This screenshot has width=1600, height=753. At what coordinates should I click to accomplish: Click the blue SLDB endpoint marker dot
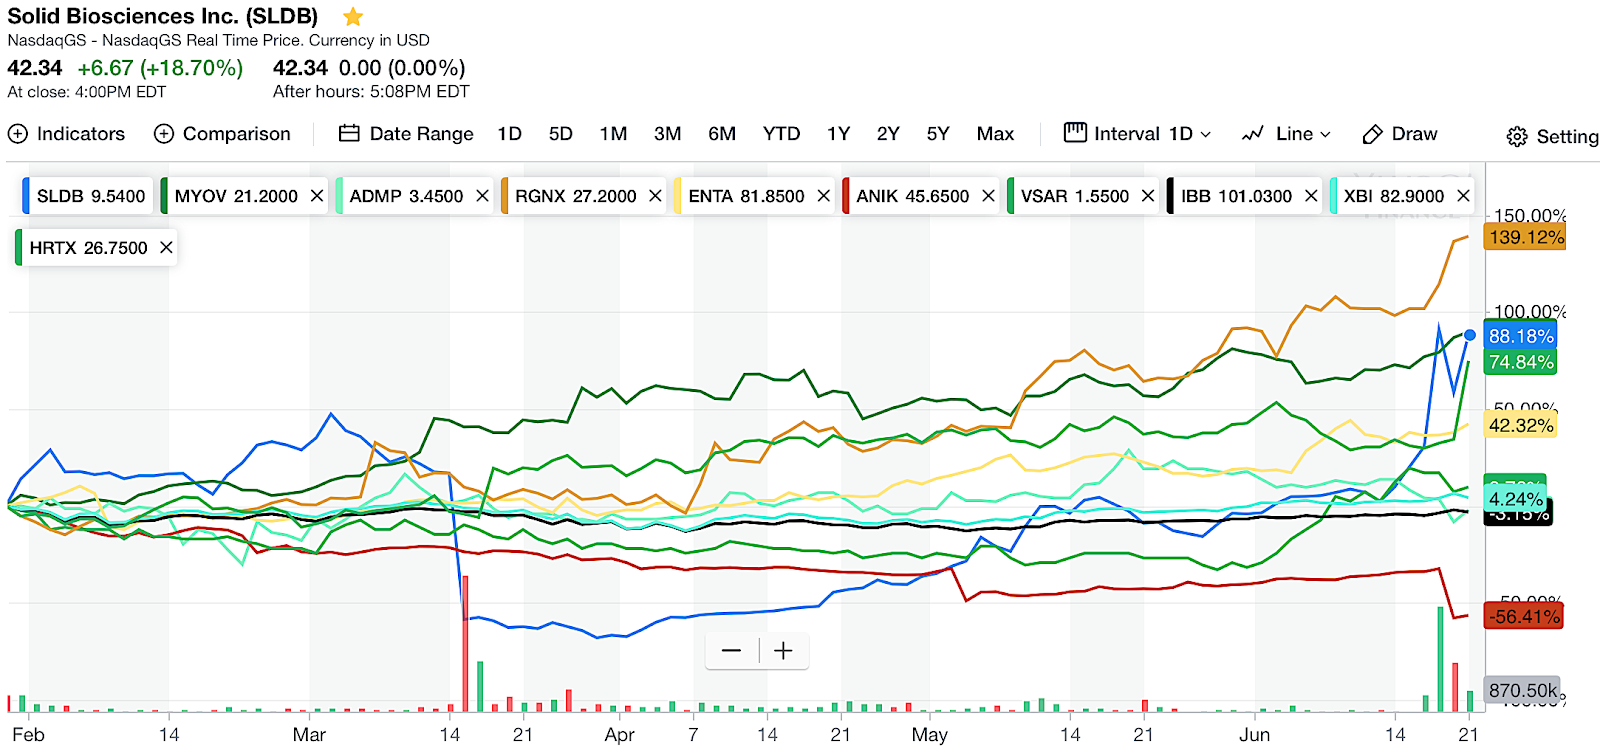(1470, 335)
